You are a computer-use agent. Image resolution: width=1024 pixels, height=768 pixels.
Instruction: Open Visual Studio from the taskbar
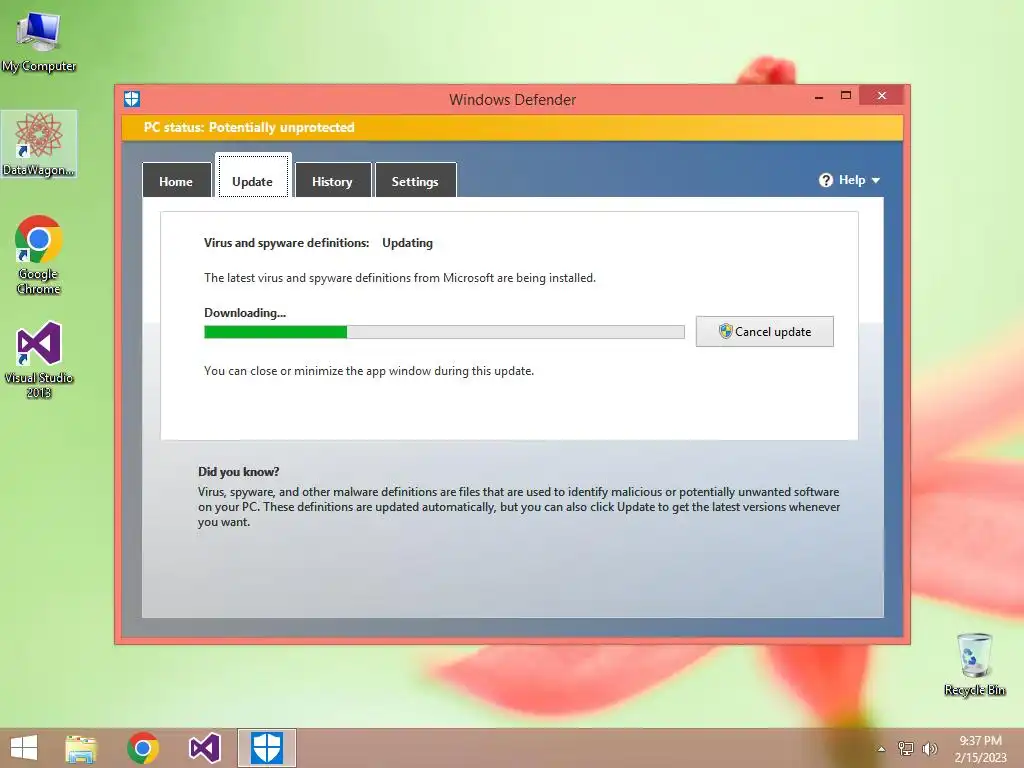[x=204, y=748]
